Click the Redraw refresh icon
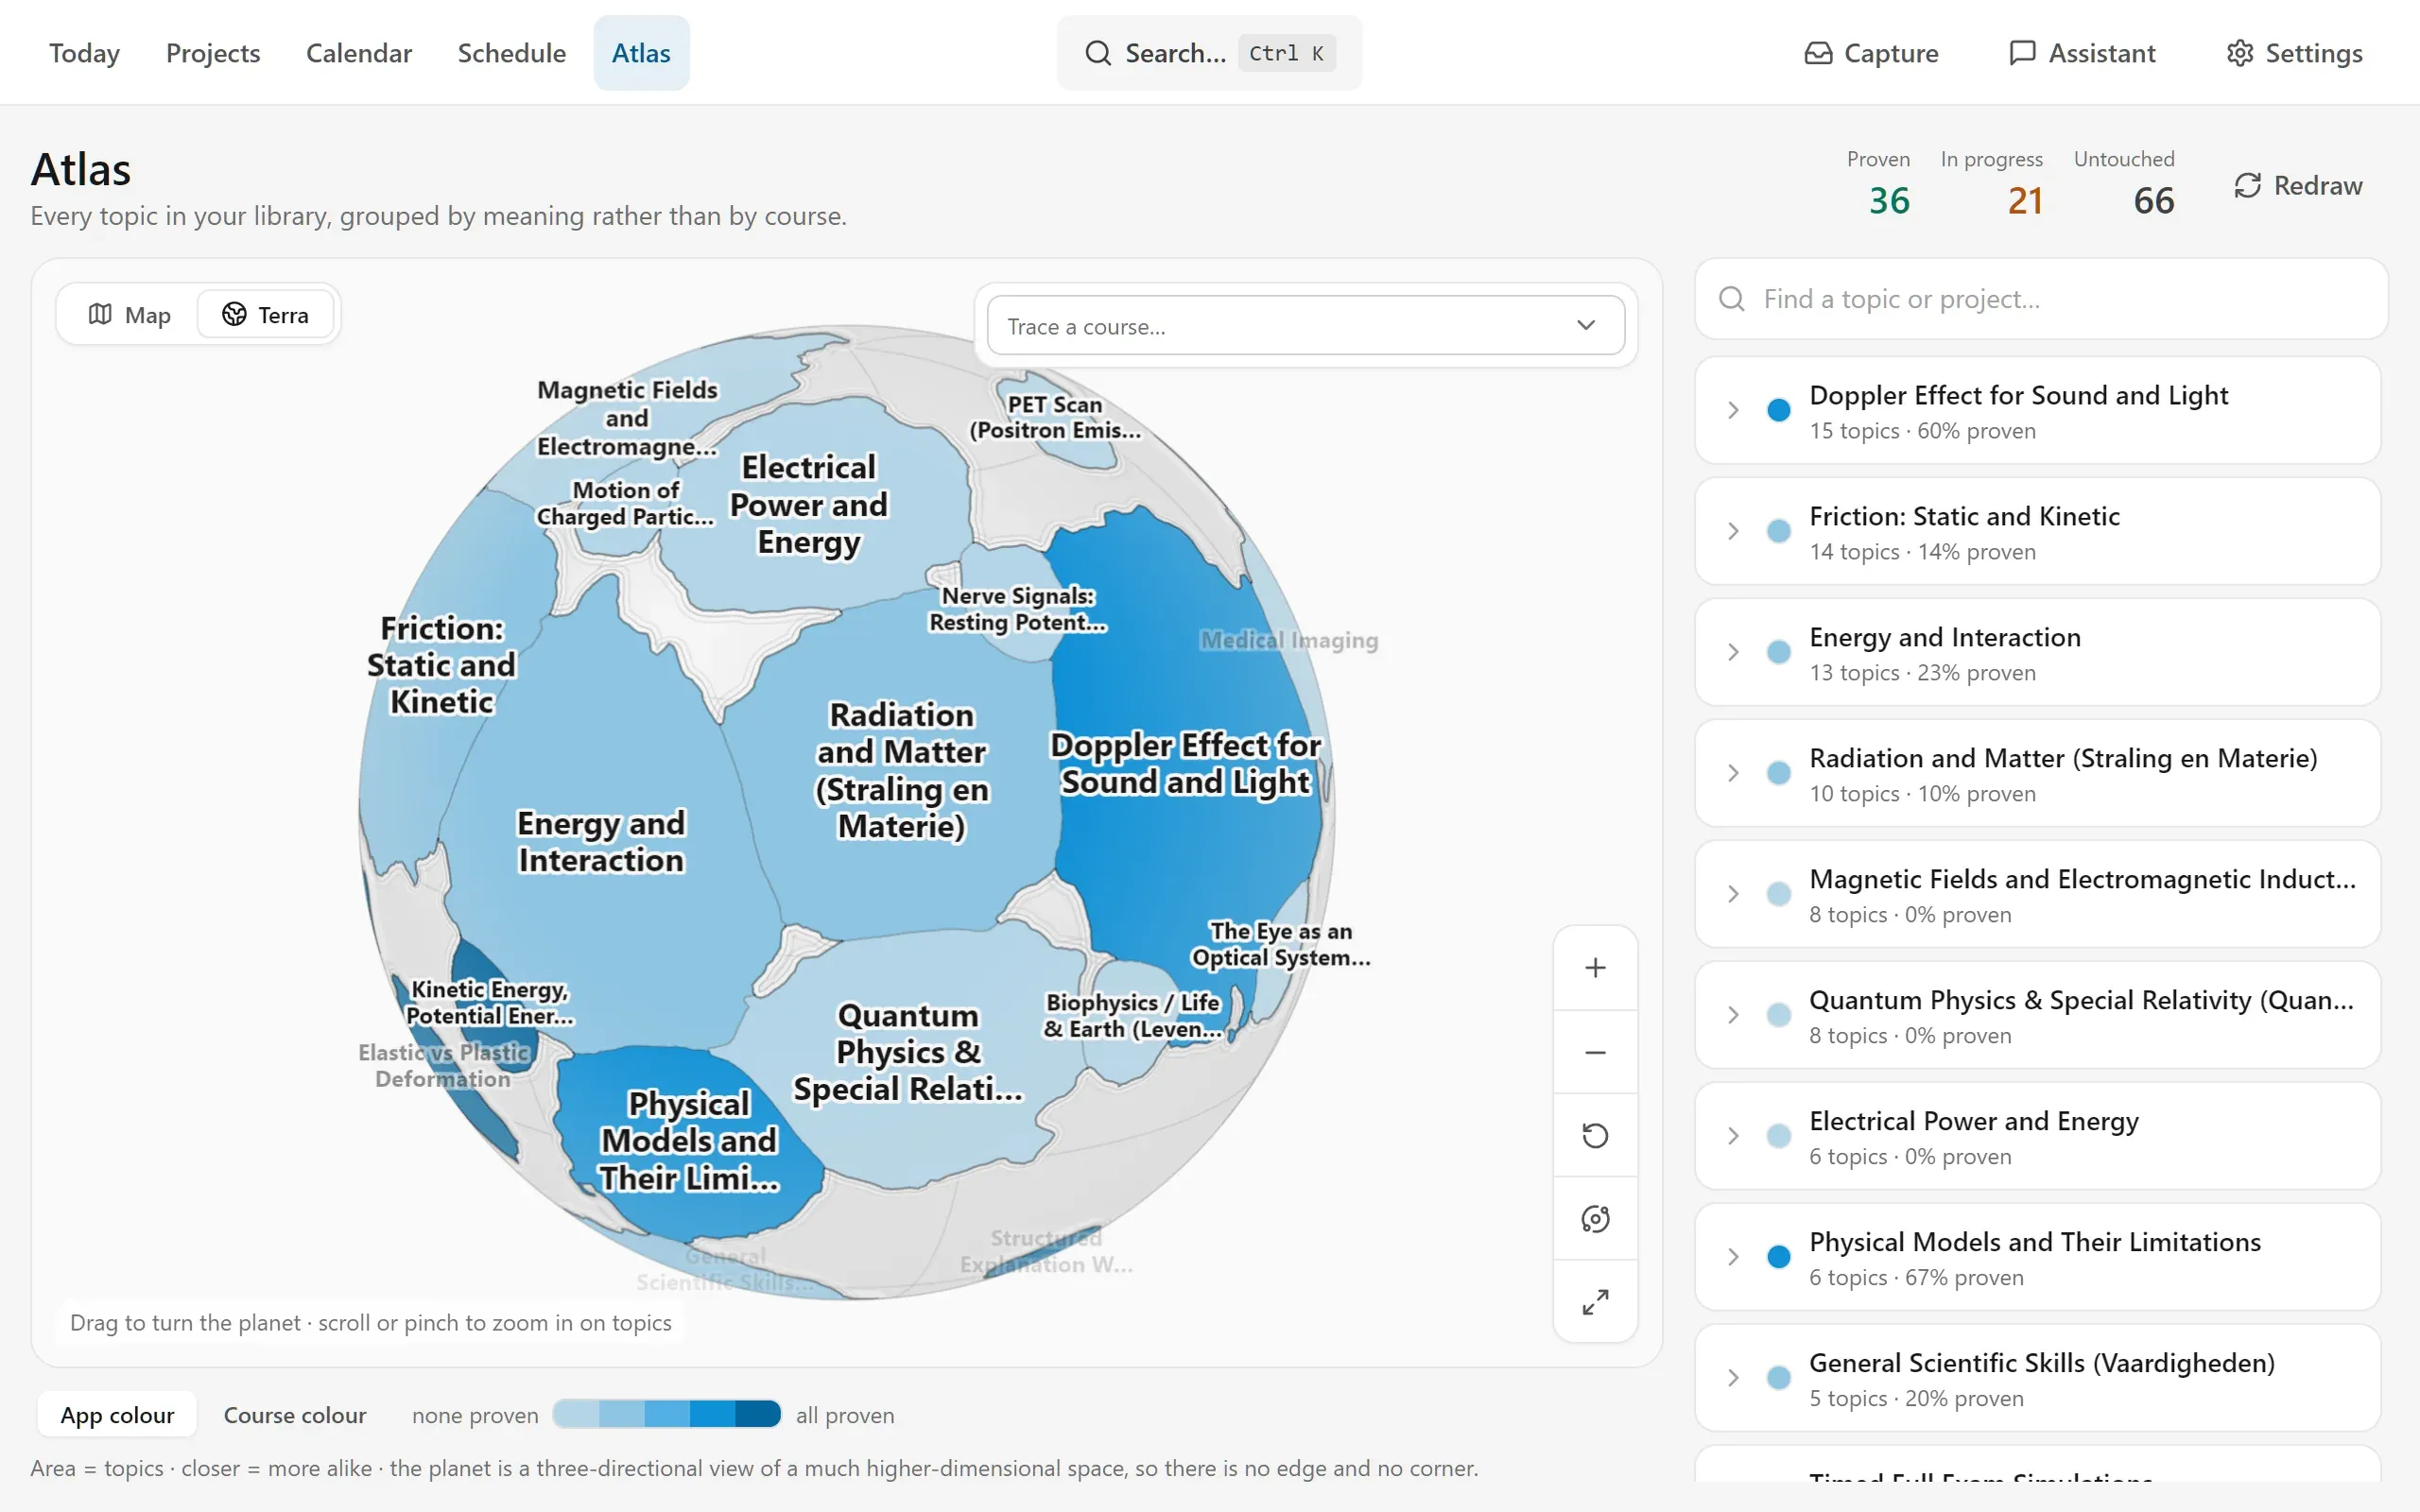 2247,185
